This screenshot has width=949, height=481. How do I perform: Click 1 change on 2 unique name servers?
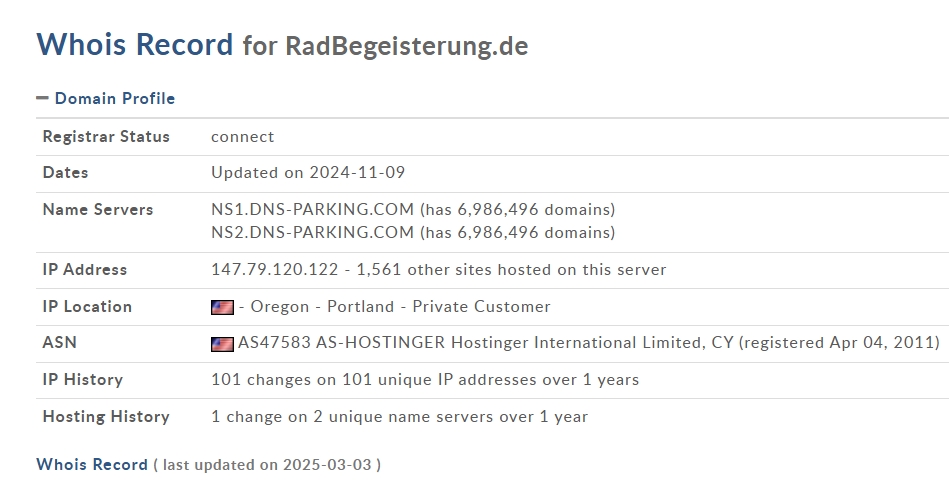click(399, 417)
